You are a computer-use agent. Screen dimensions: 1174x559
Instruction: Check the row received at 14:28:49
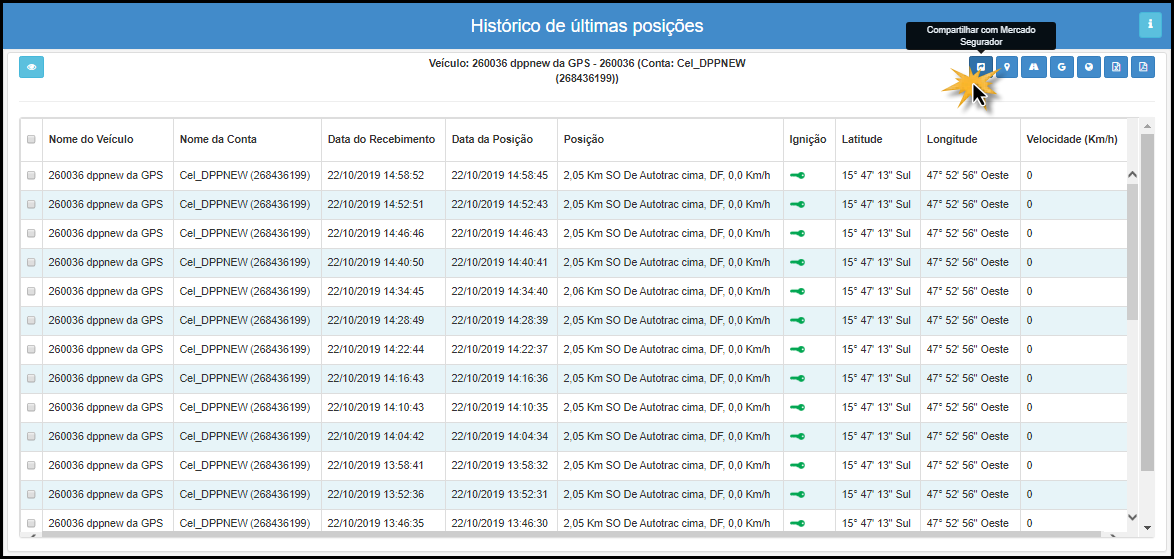(x=31, y=320)
